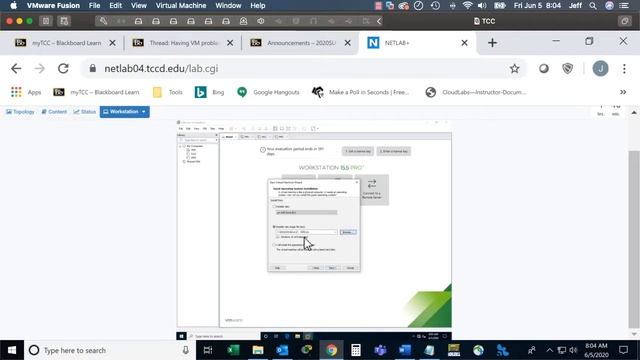Viewport: 640px width, 360px height.
Task: Click Connect to a Remote Server tile
Action: [372, 190]
